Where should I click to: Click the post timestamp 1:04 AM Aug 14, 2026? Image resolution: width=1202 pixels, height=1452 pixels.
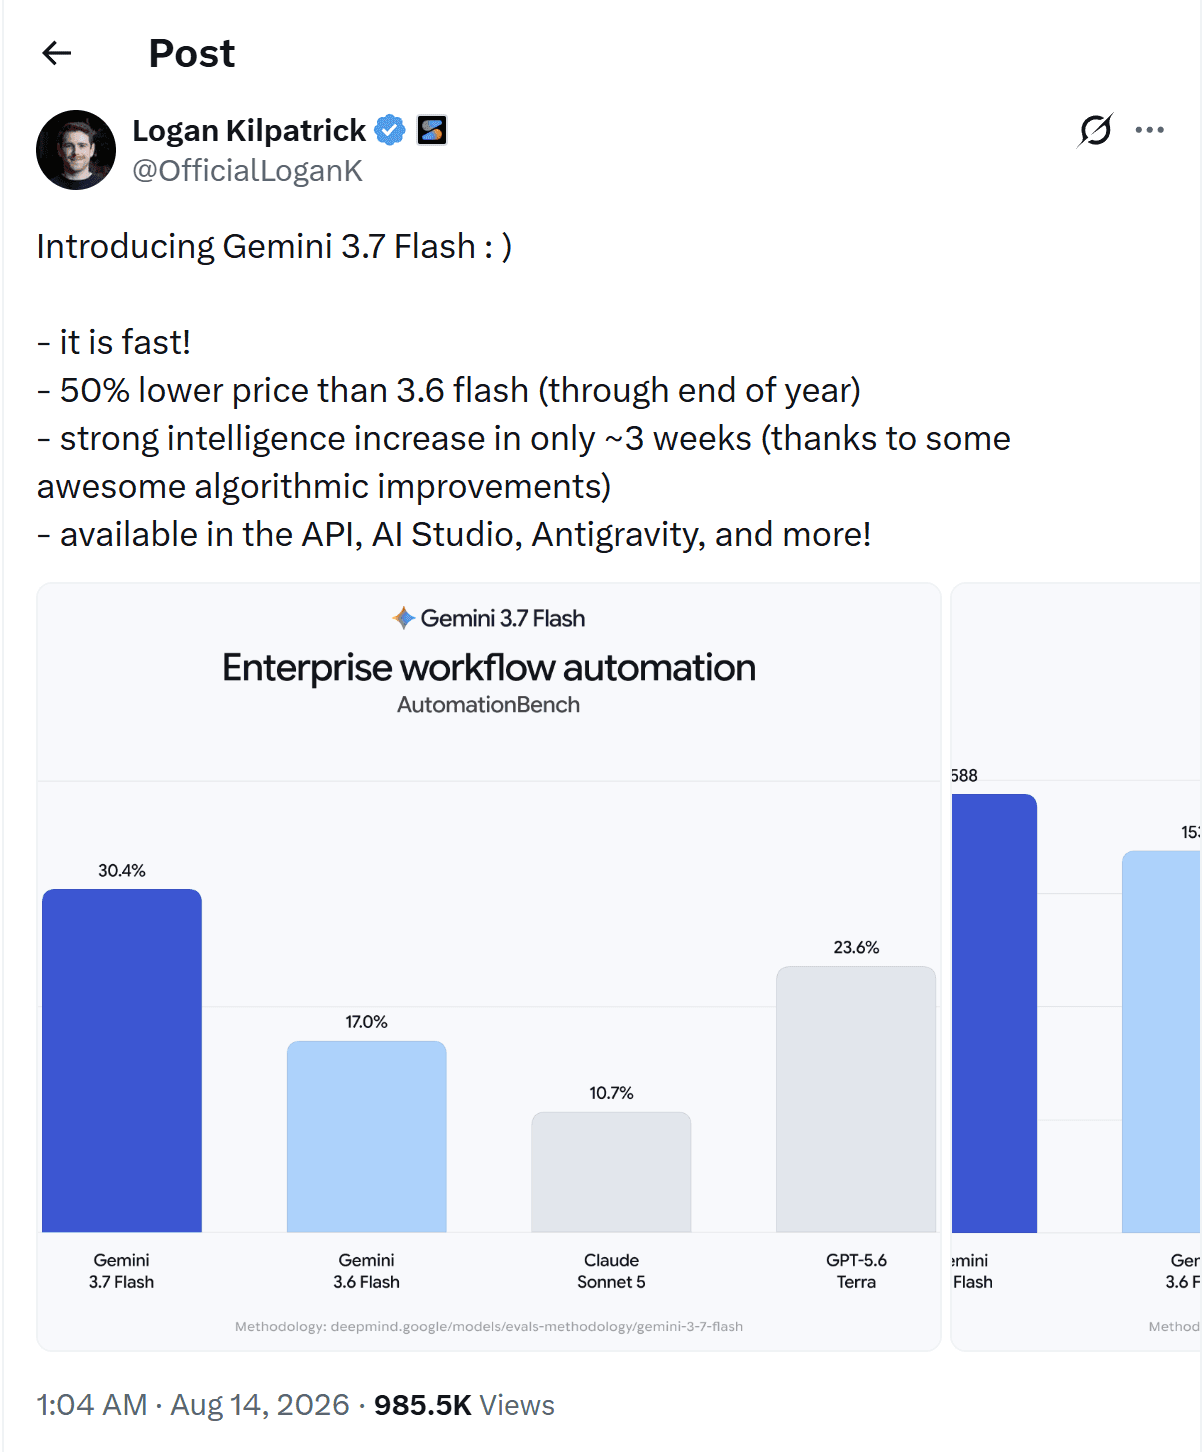[193, 1405]
